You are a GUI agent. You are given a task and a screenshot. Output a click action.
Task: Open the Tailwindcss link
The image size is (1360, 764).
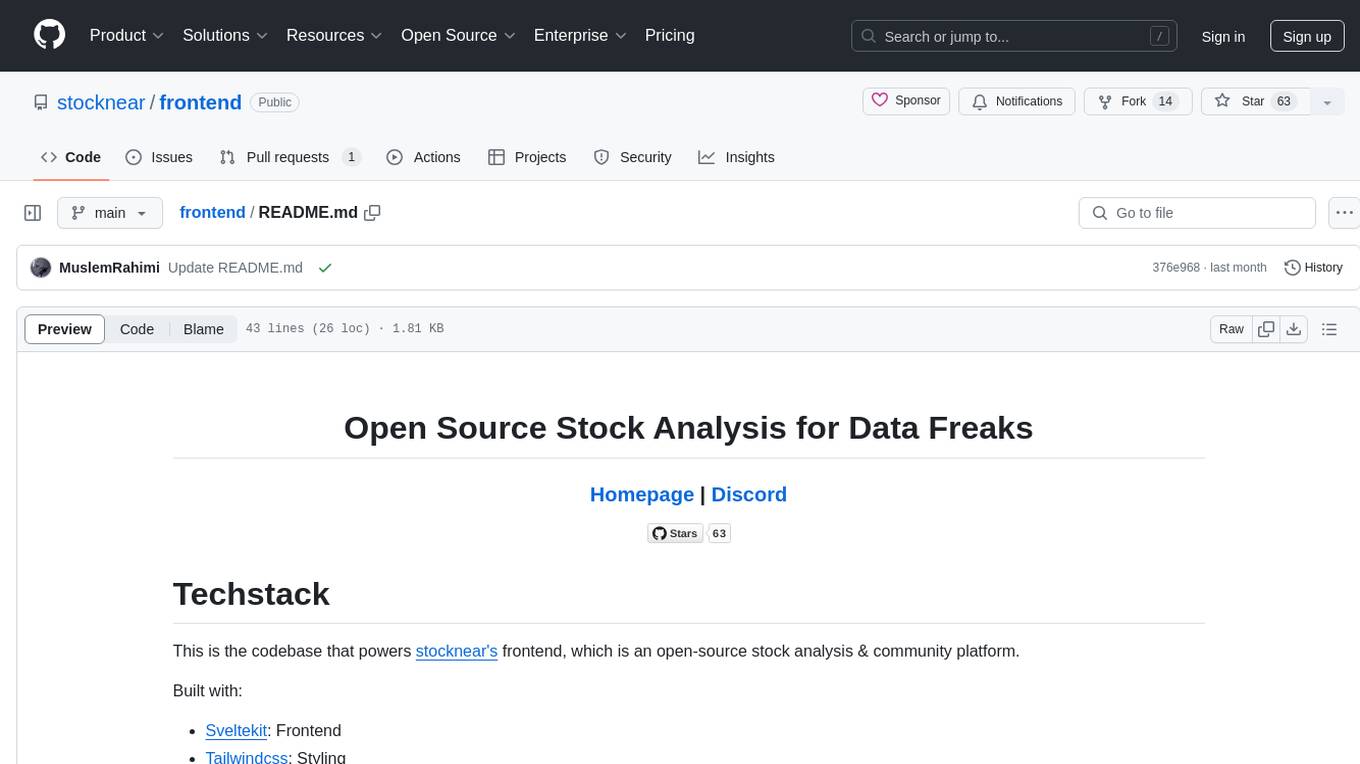tap(247, 757)
